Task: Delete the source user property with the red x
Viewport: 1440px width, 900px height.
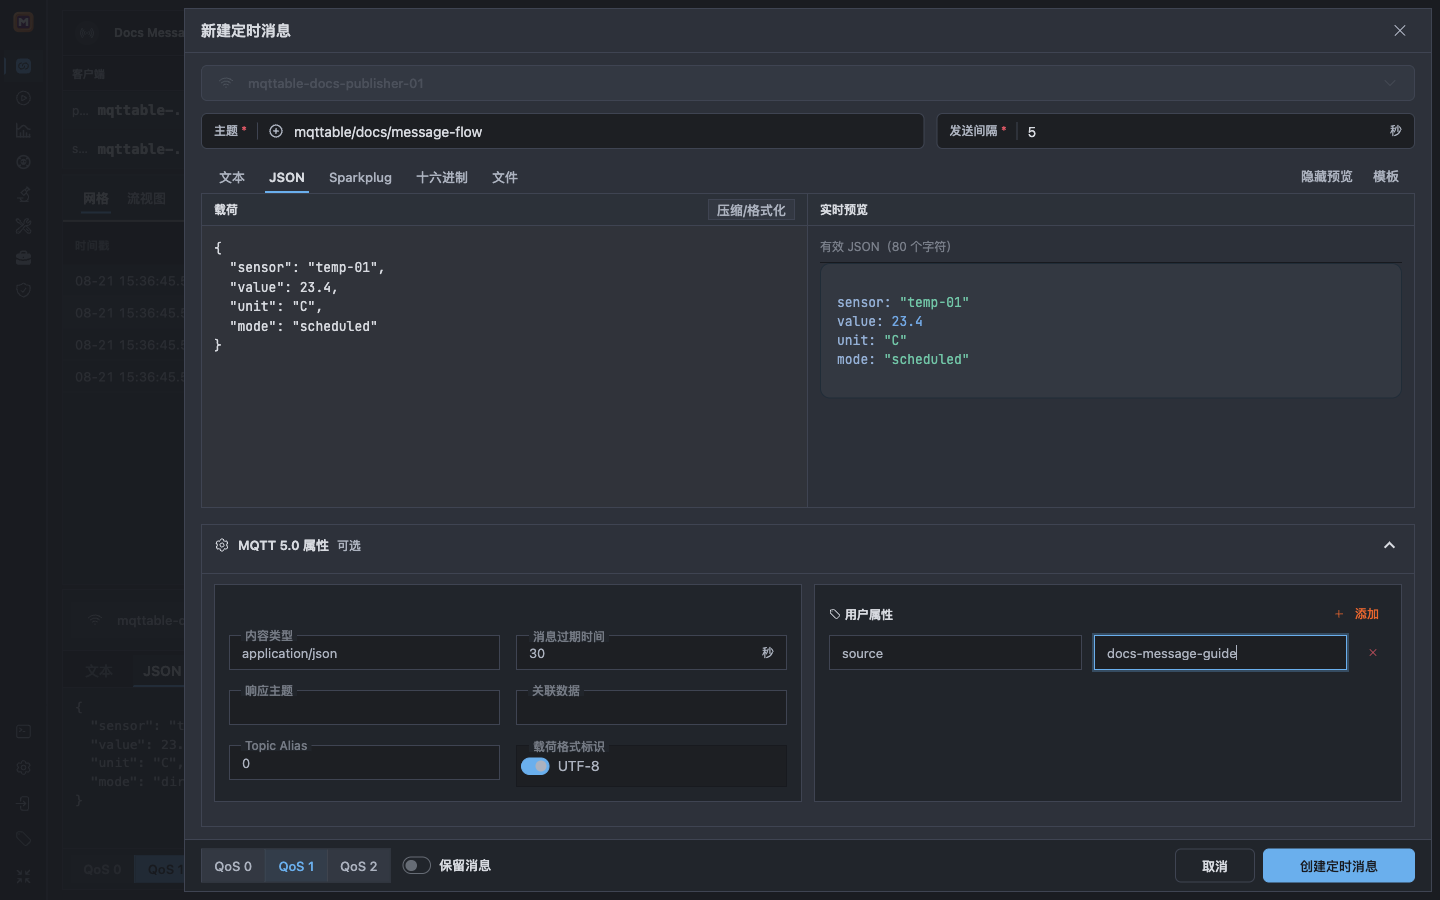Action: pyautogui.click(x=1373, y=653)
